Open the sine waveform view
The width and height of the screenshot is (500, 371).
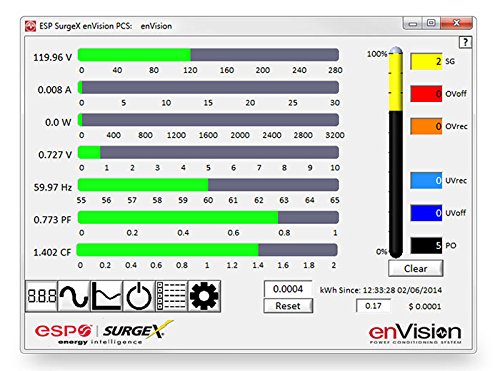coord(74,296)
